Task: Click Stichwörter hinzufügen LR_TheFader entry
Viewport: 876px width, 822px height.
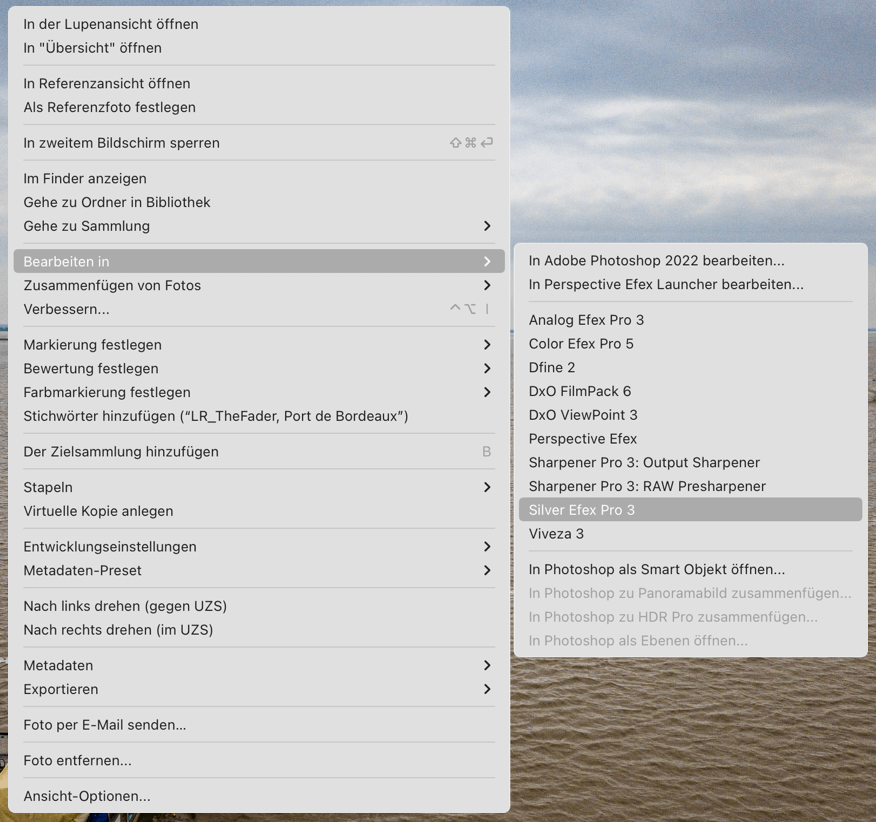Action: pos(259,416)
